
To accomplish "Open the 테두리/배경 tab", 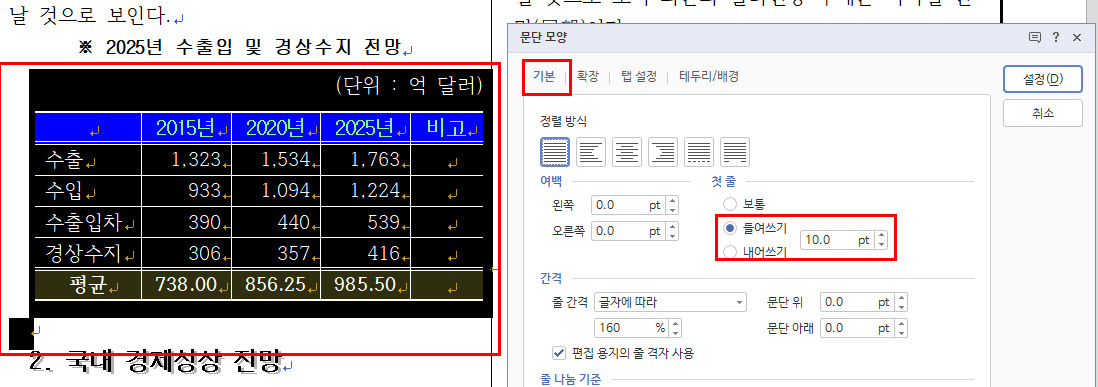I will pyautogui.click(x=709, y=76).
